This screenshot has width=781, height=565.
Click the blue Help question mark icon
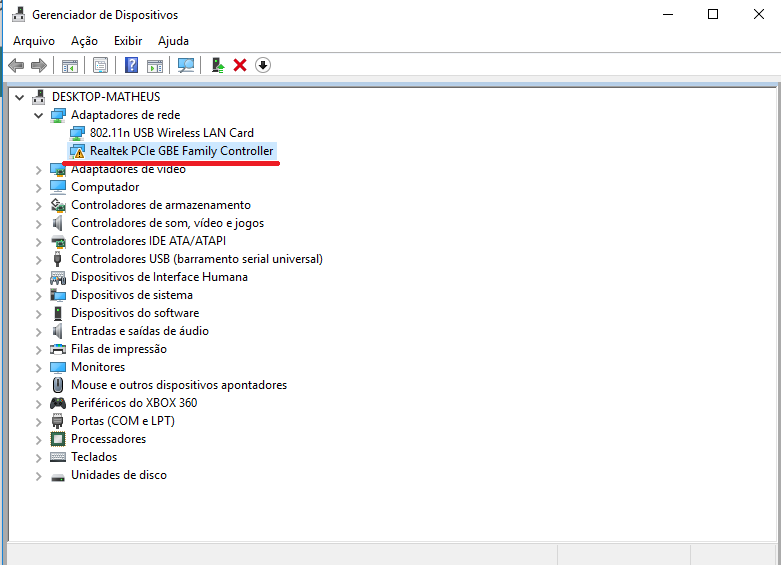tap(131, 65)
